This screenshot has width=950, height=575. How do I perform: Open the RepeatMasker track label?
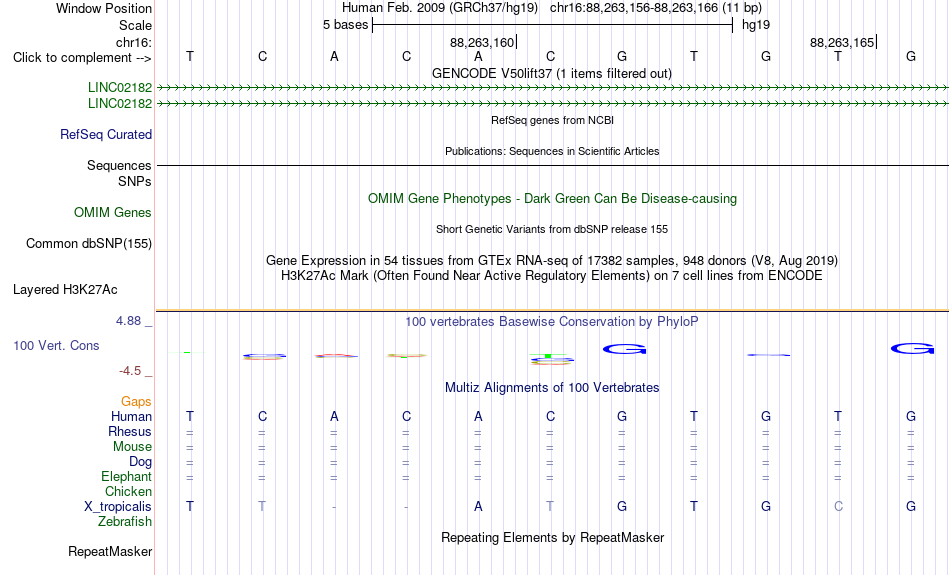(110, 552)
